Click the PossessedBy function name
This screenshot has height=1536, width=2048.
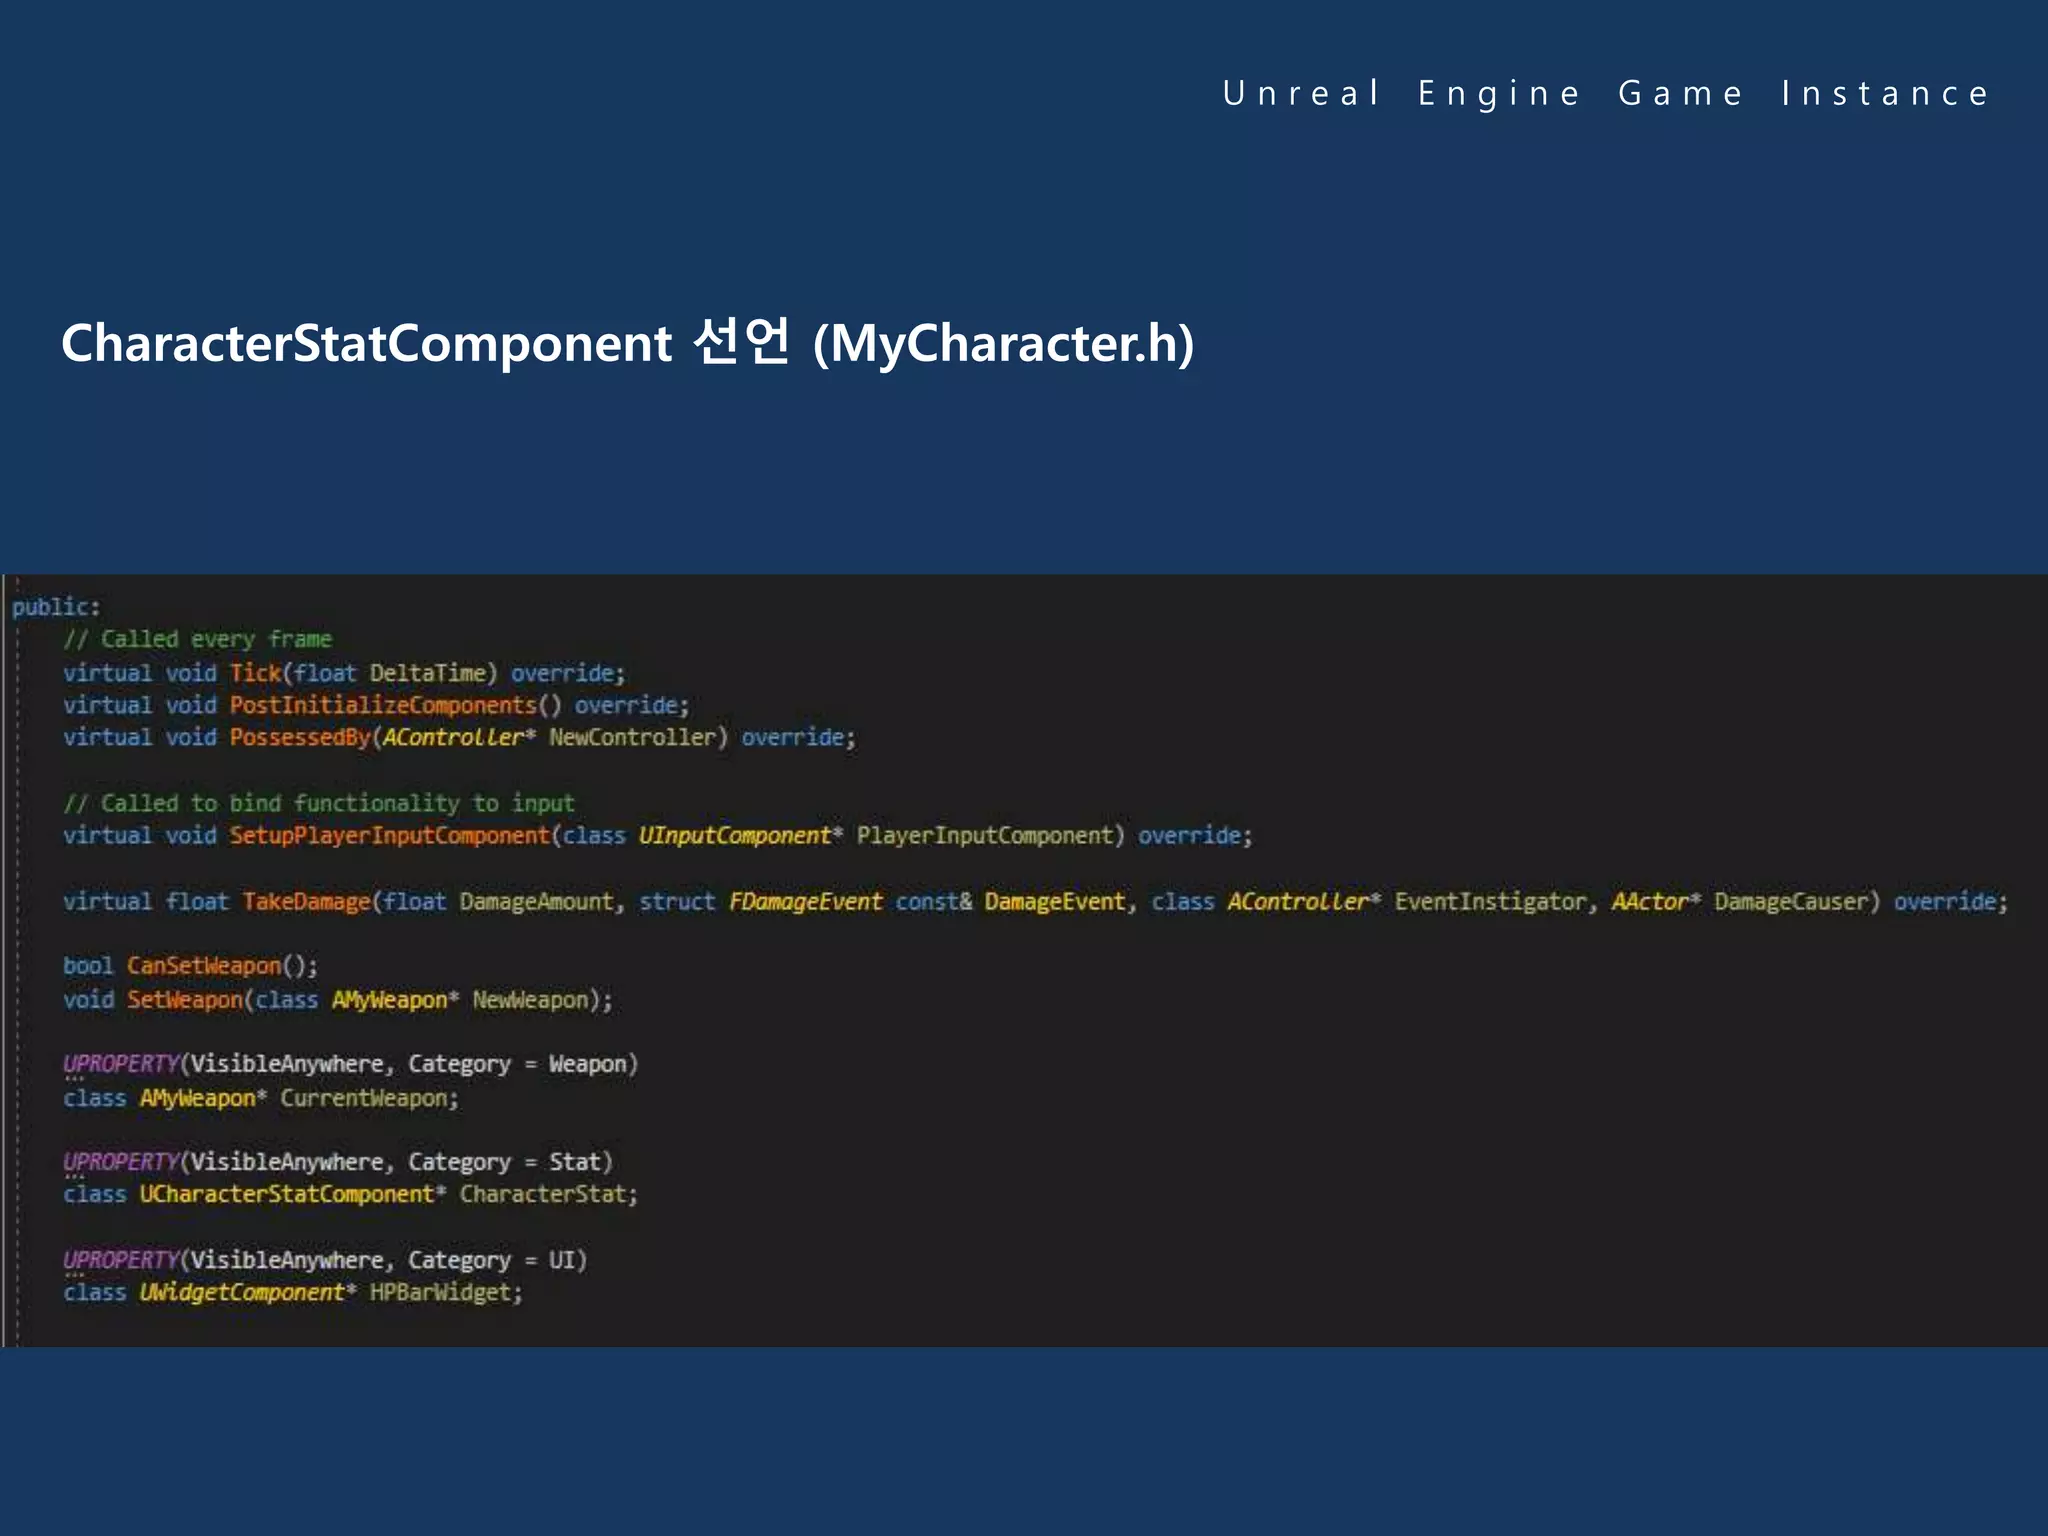click(x=300, y=737)
